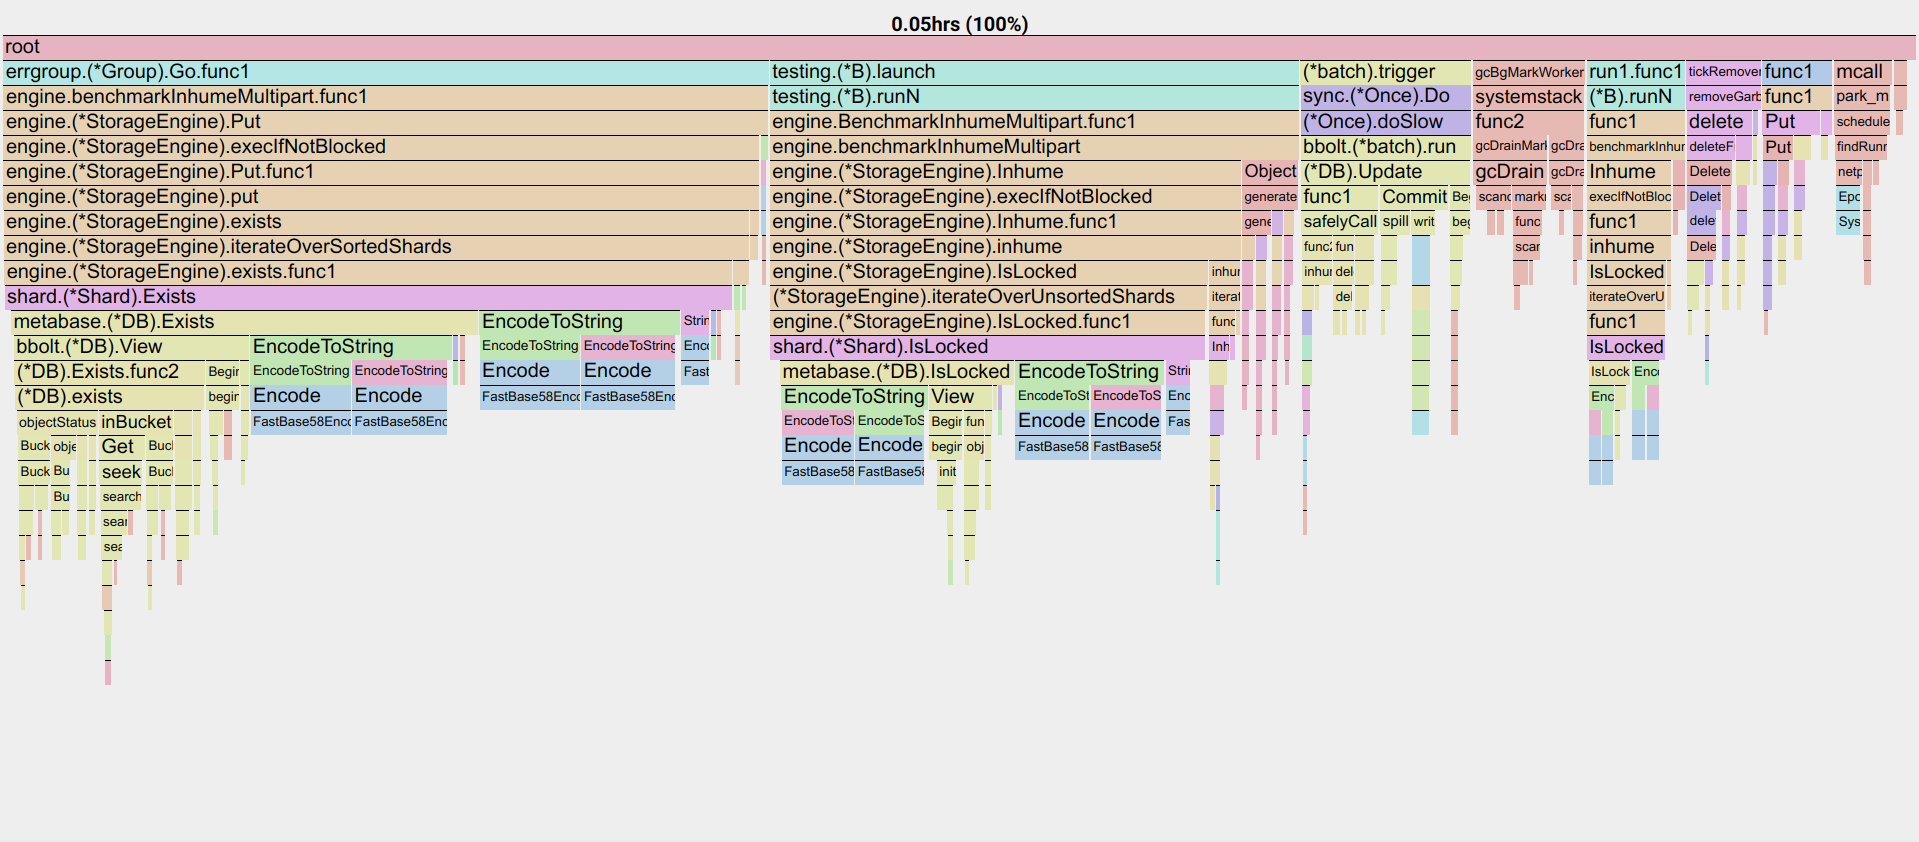This screenshot has height=842, width=1919.
Task: Select the Commit frame
Action: click(x=1414, y=197)
